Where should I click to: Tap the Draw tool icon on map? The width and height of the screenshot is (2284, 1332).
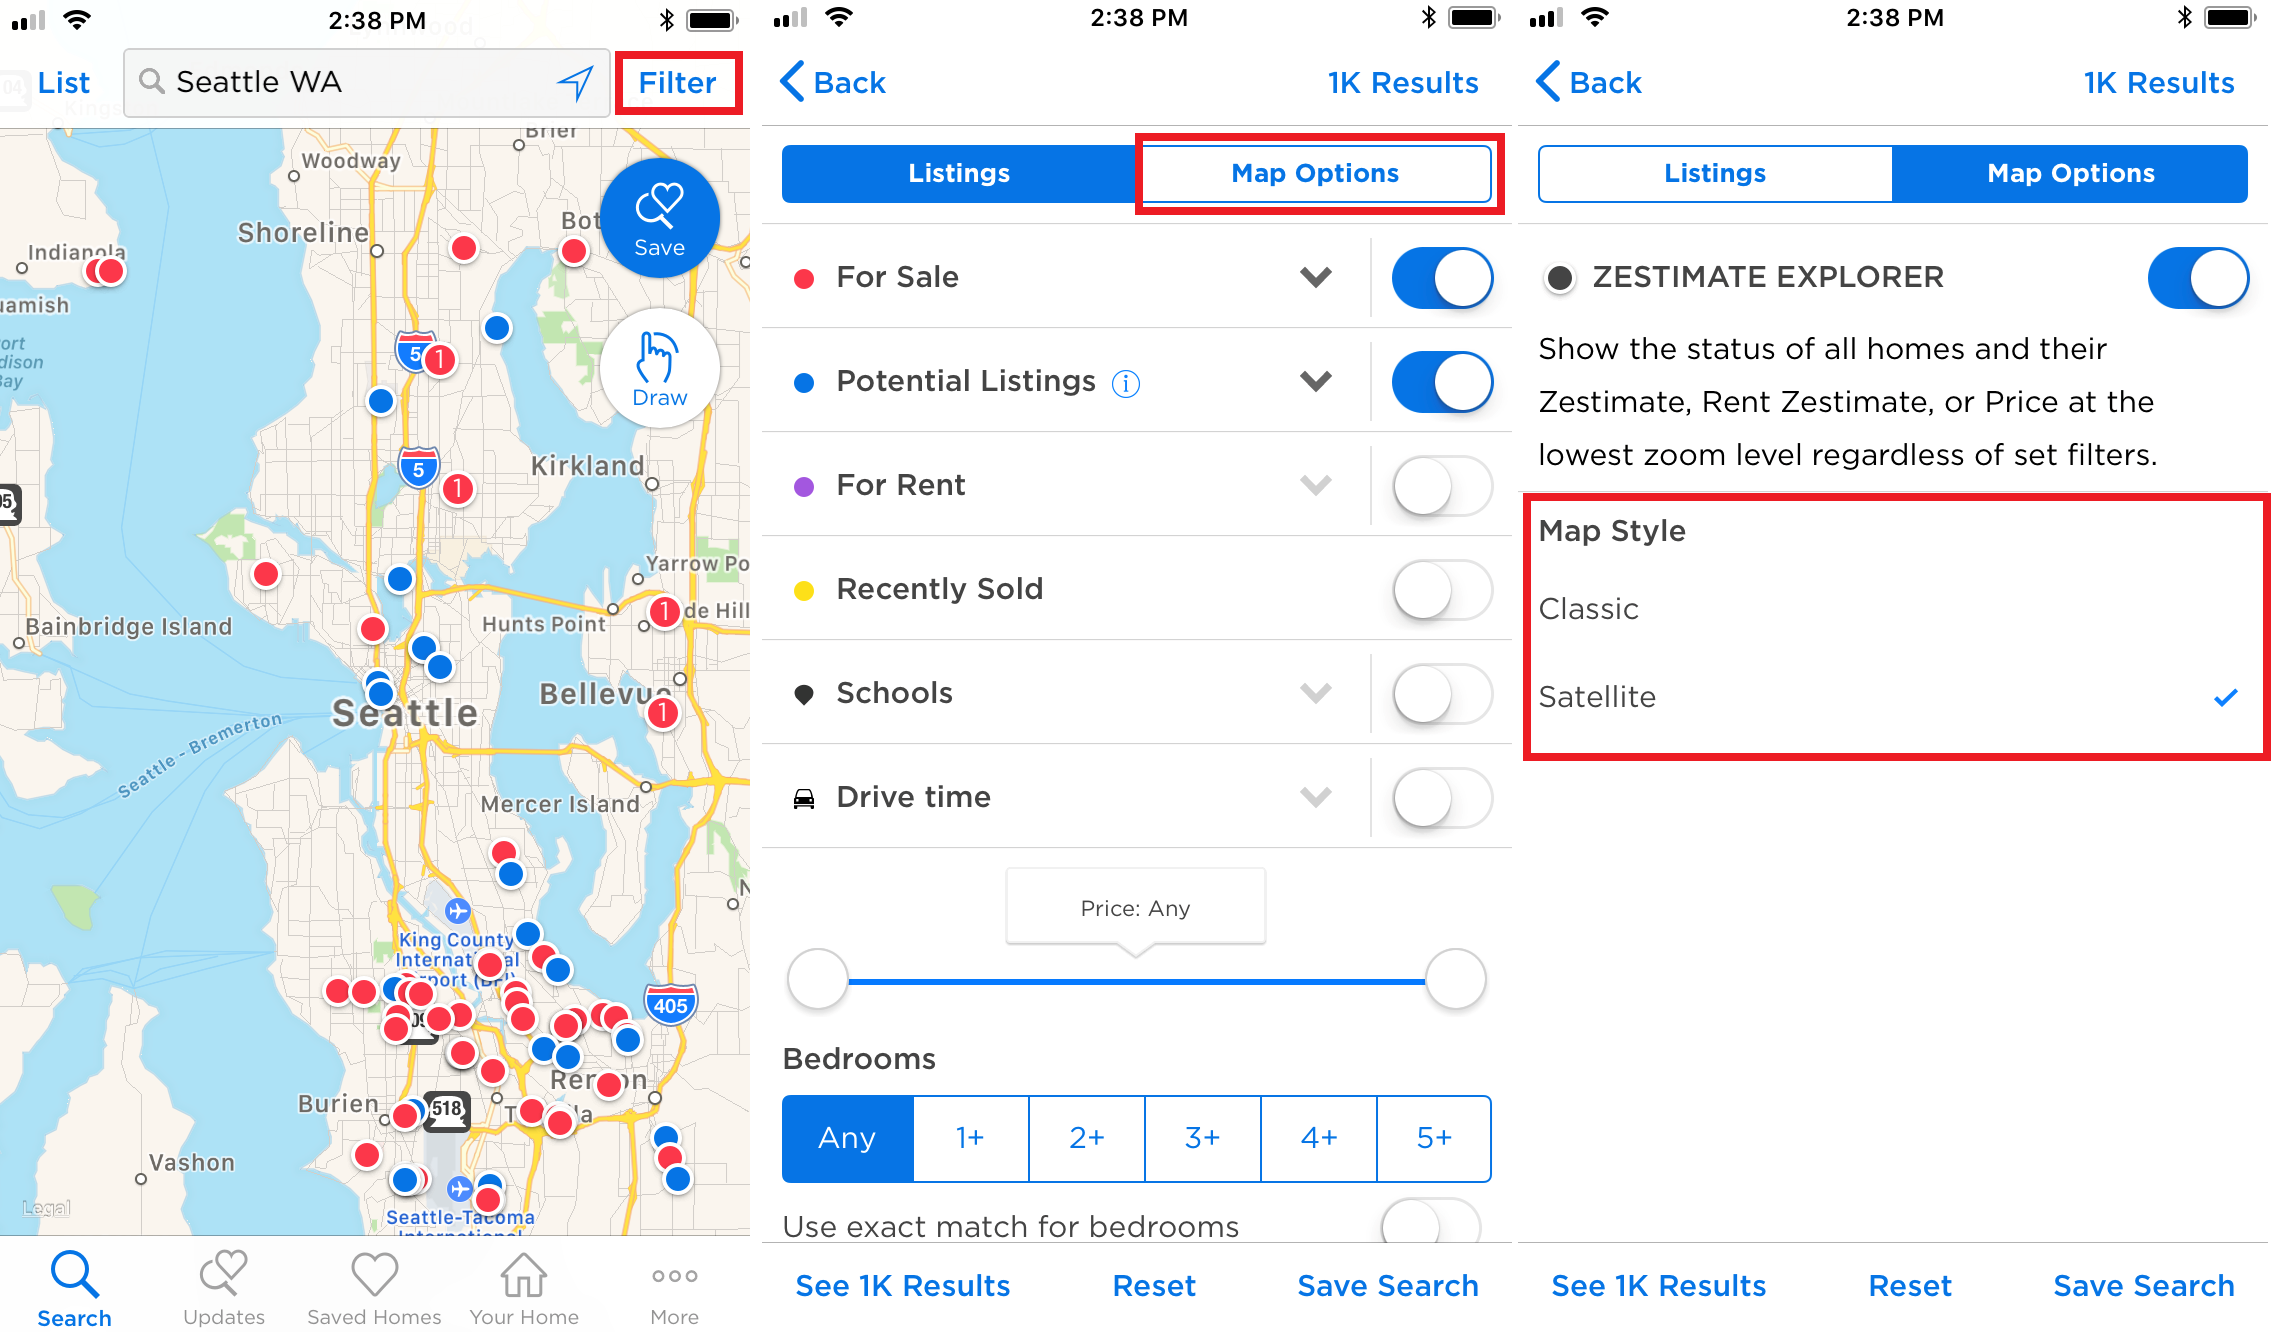point(659,366)
